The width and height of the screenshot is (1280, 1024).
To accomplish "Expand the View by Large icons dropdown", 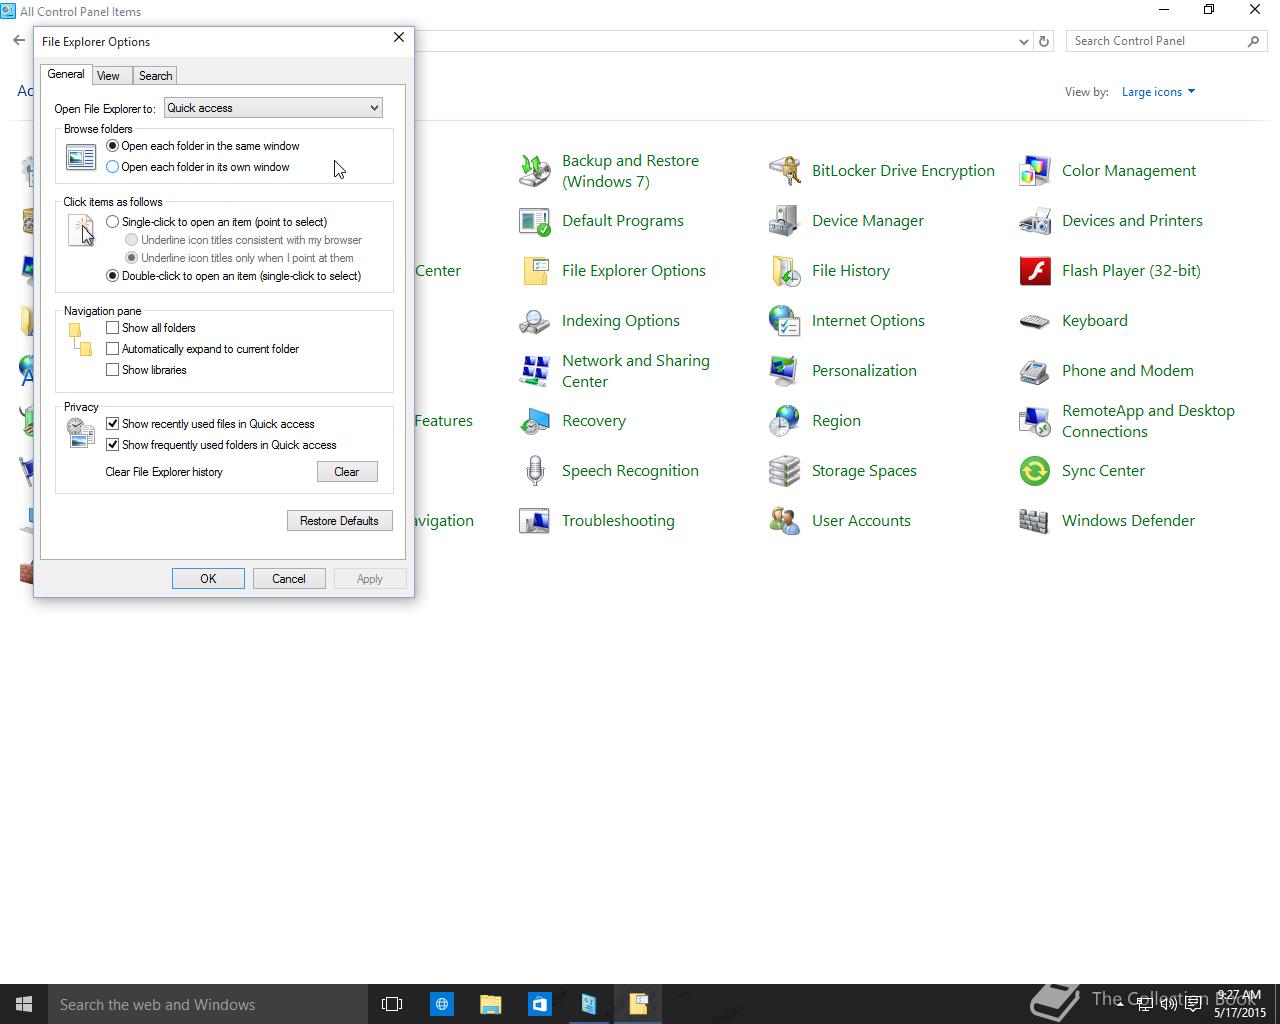I will point(1158,92).
